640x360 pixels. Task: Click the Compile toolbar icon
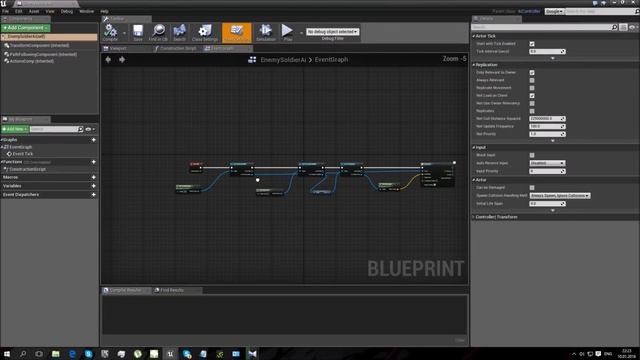110,32
